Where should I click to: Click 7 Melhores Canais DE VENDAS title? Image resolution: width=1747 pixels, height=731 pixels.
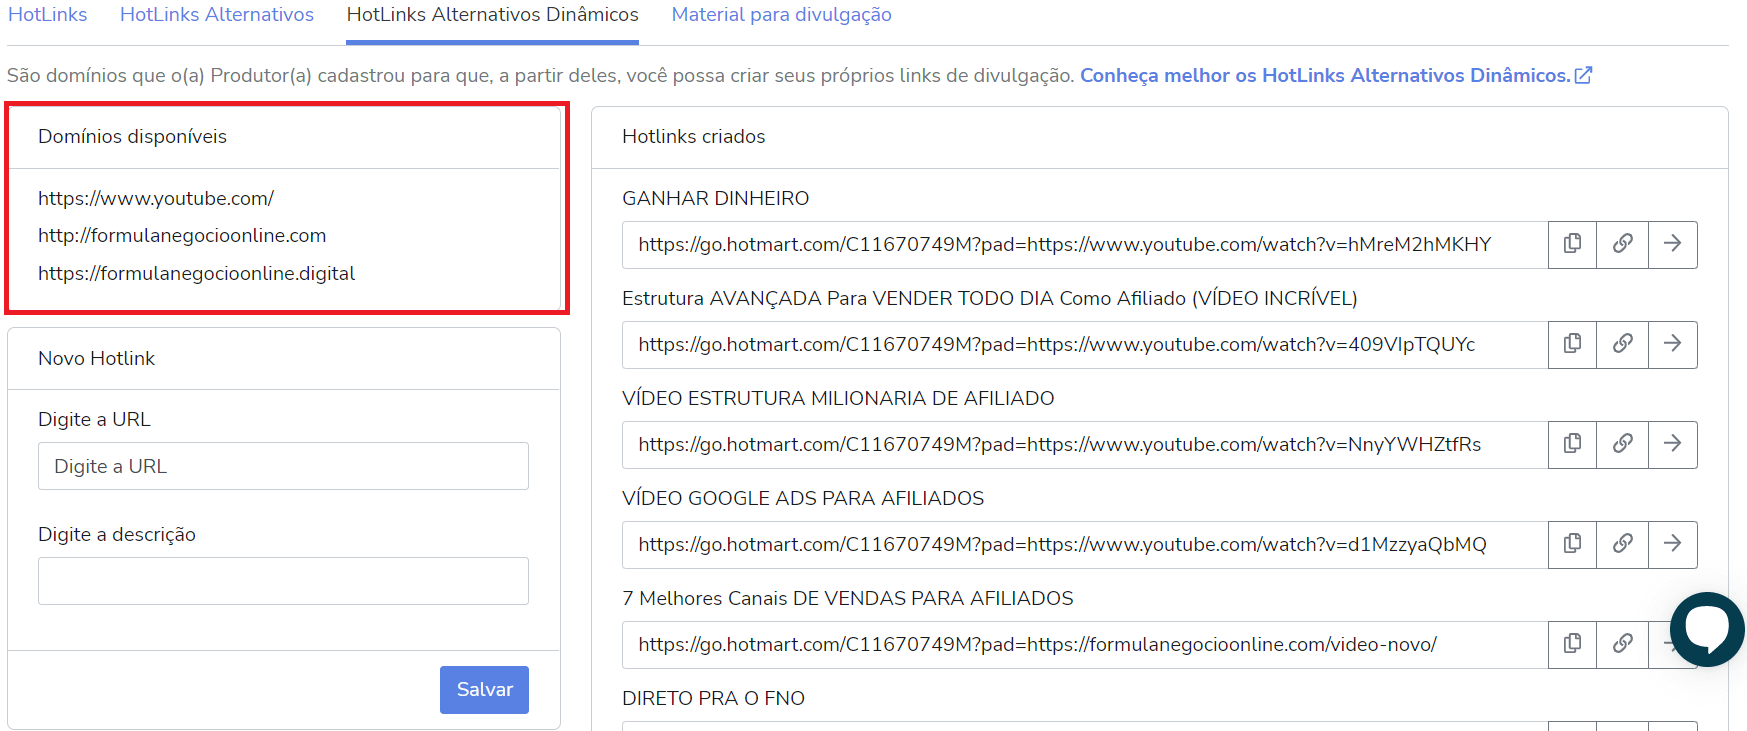point(847,598)
